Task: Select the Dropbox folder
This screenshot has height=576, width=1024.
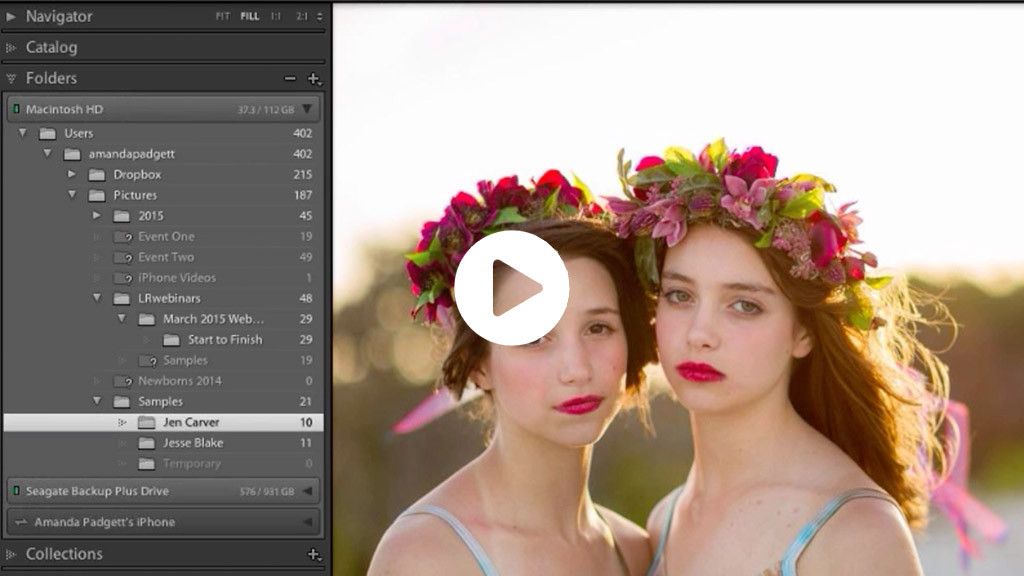Action: 163,174
